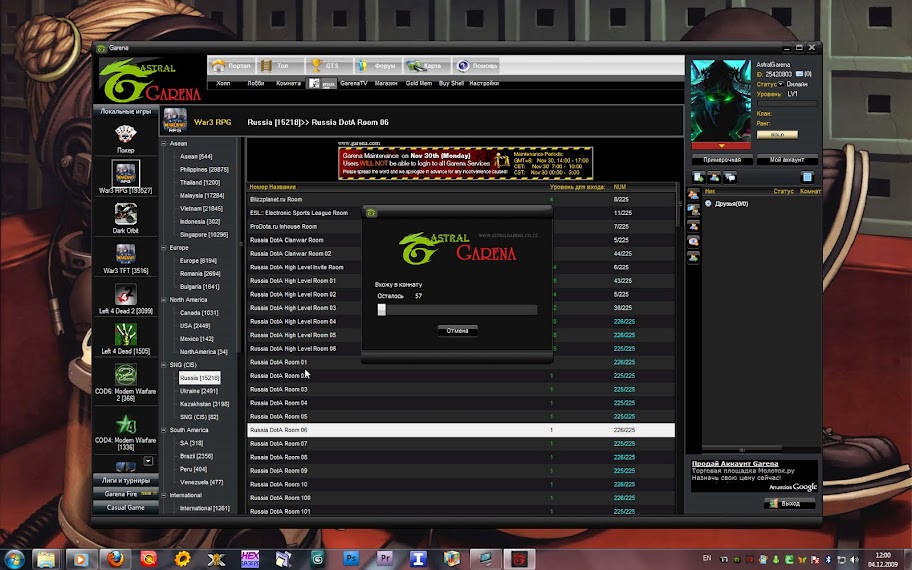Click the volume icon in system tray
This screenshot has width=912, height=570.
854,559
